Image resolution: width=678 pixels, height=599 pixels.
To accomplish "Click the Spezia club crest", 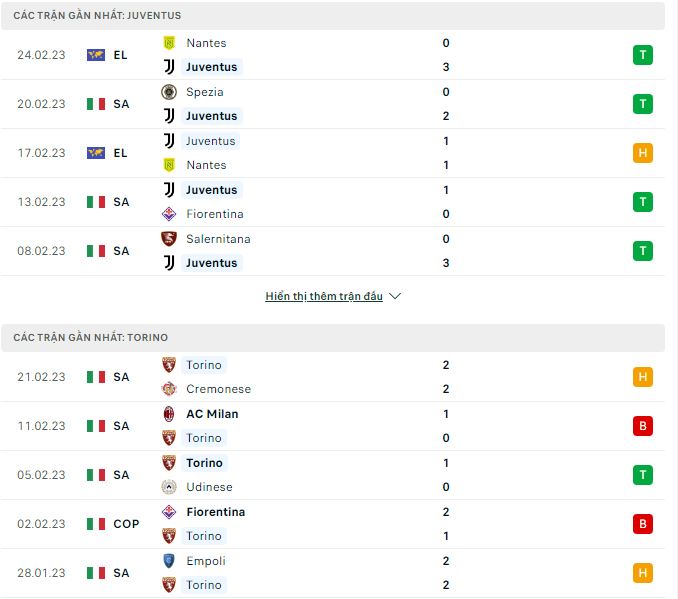I will (169, 92).
